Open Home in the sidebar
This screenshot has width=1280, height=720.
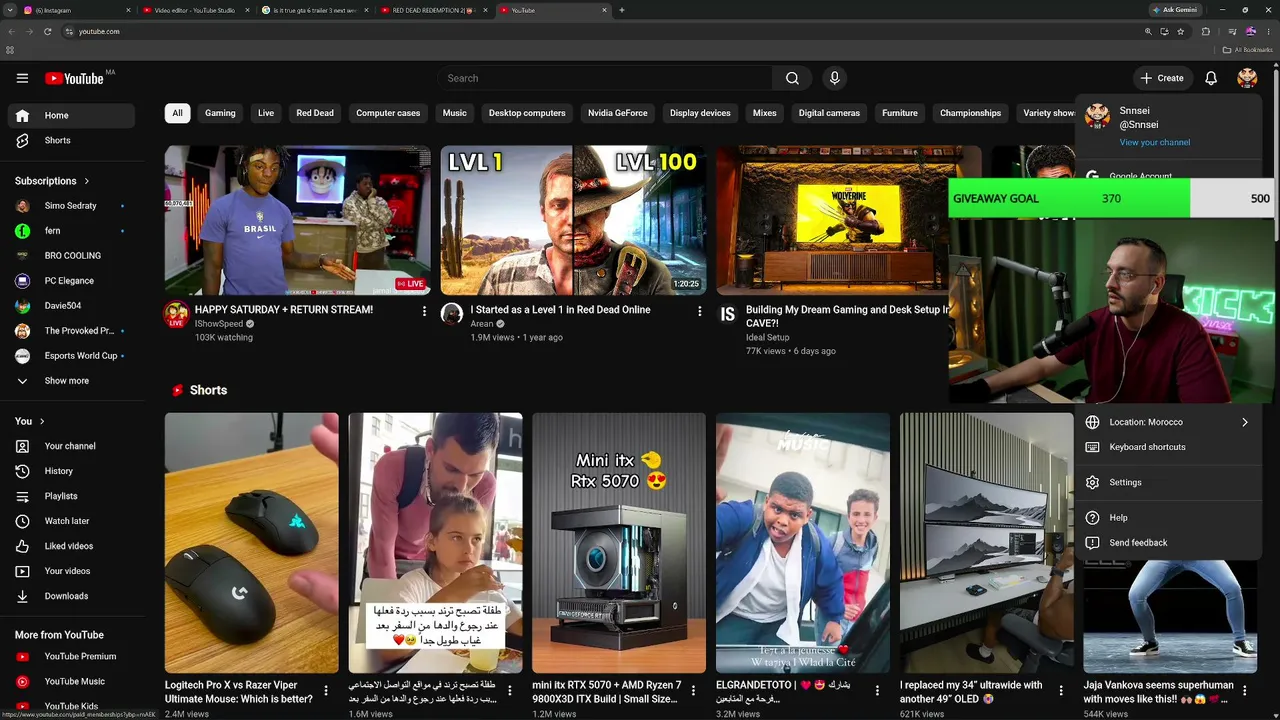click(x=70, y=115)
